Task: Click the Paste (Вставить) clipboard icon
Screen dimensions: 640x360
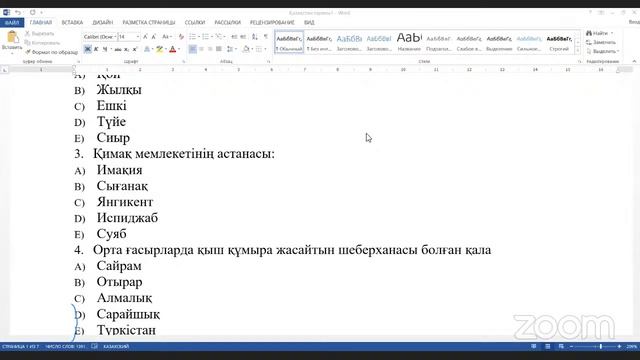Action: click(x=12, y=38)
